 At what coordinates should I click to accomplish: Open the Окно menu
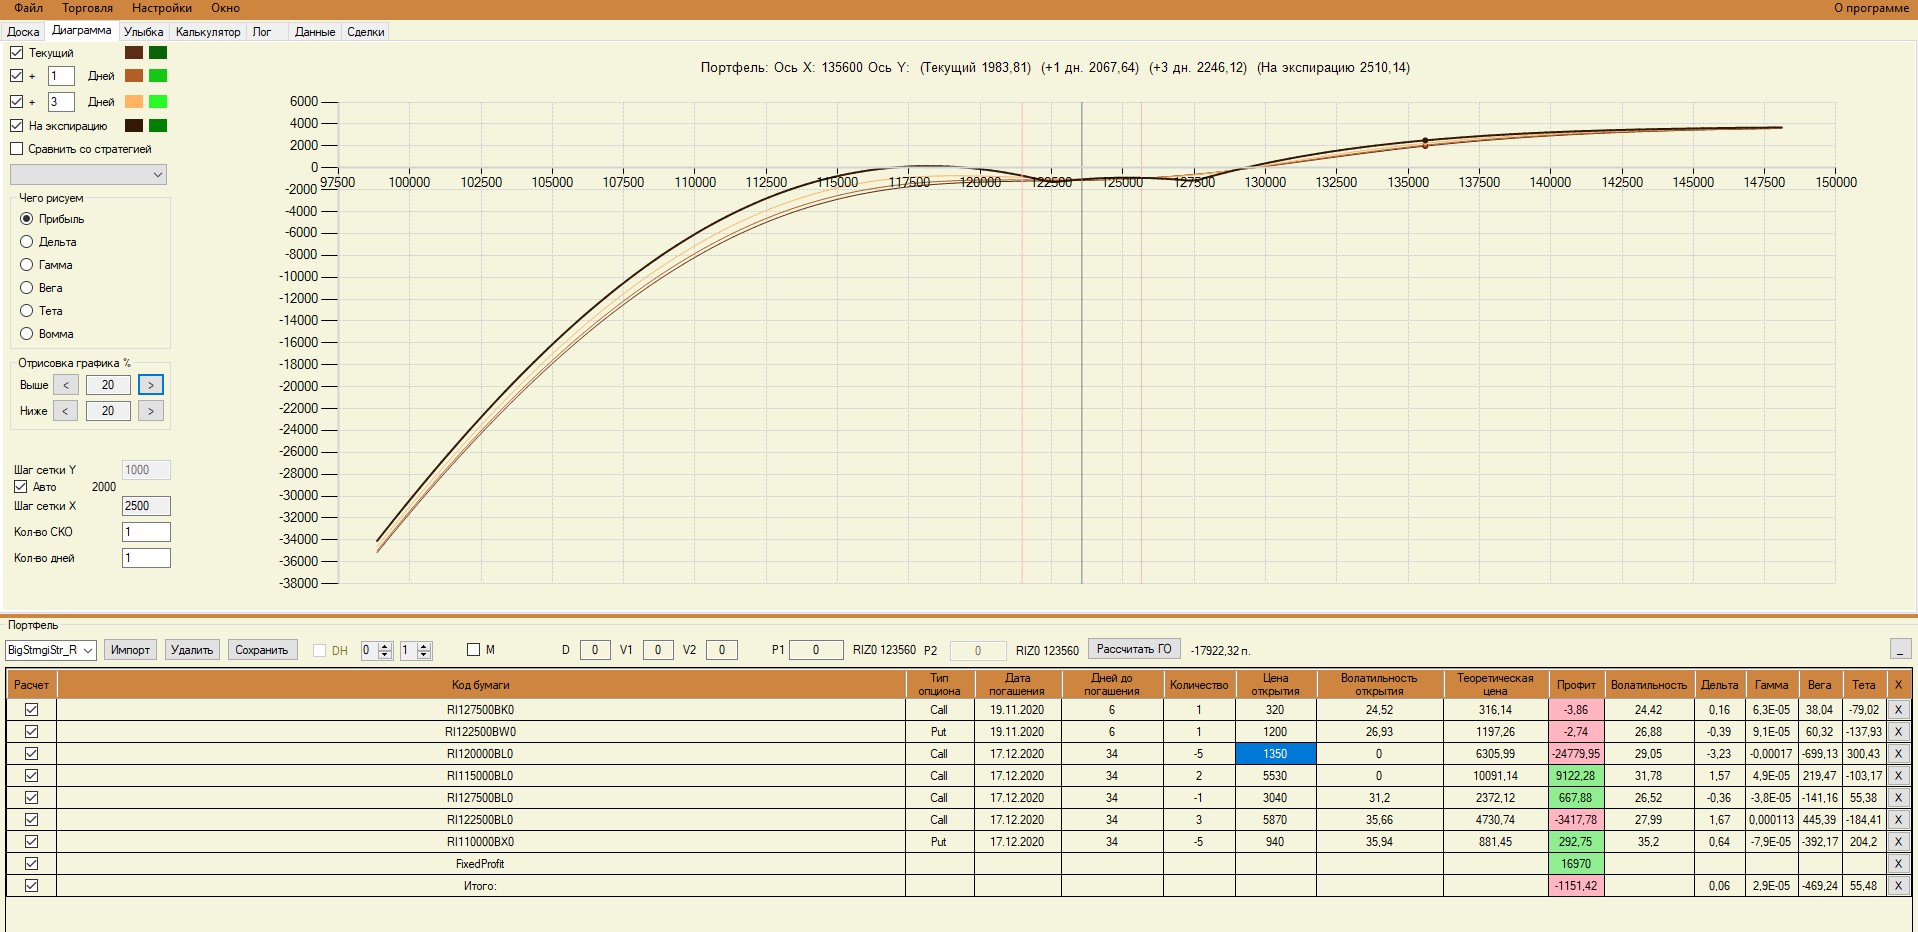(x=225, y=8)
